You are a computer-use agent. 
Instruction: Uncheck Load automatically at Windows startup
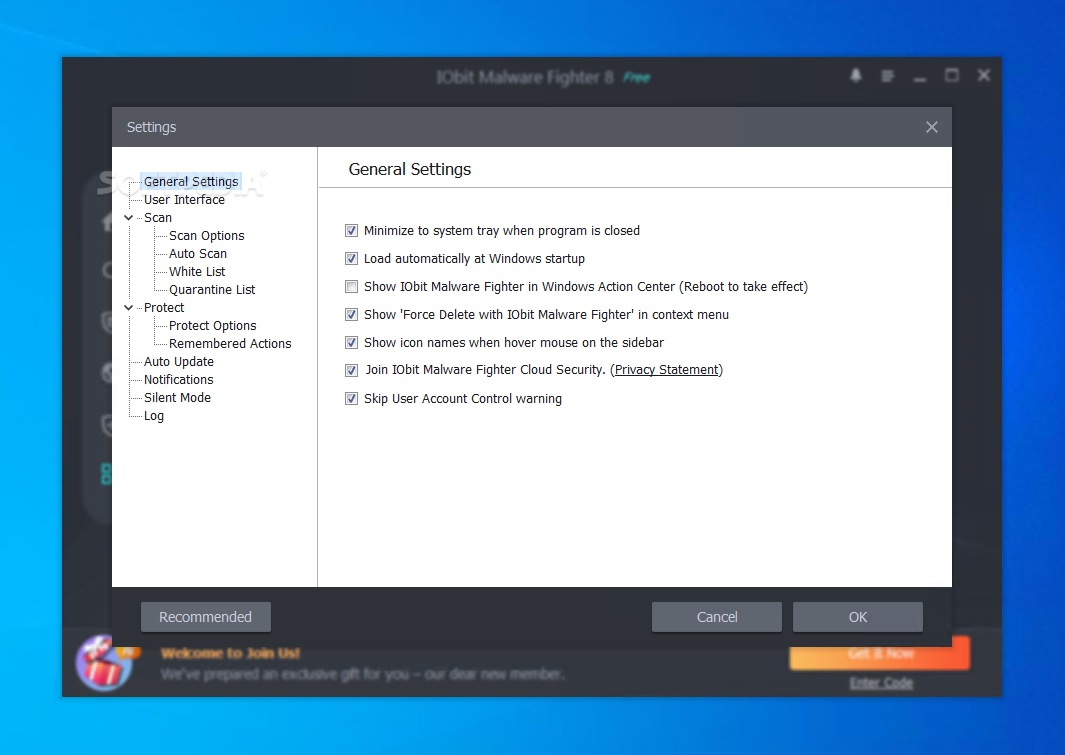coord(351,259)
